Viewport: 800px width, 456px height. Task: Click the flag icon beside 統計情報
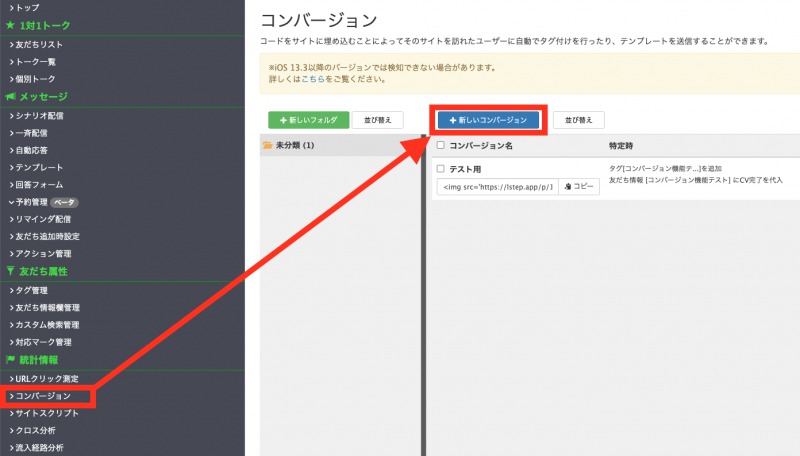pyautogui.click(x=10, y=359)
